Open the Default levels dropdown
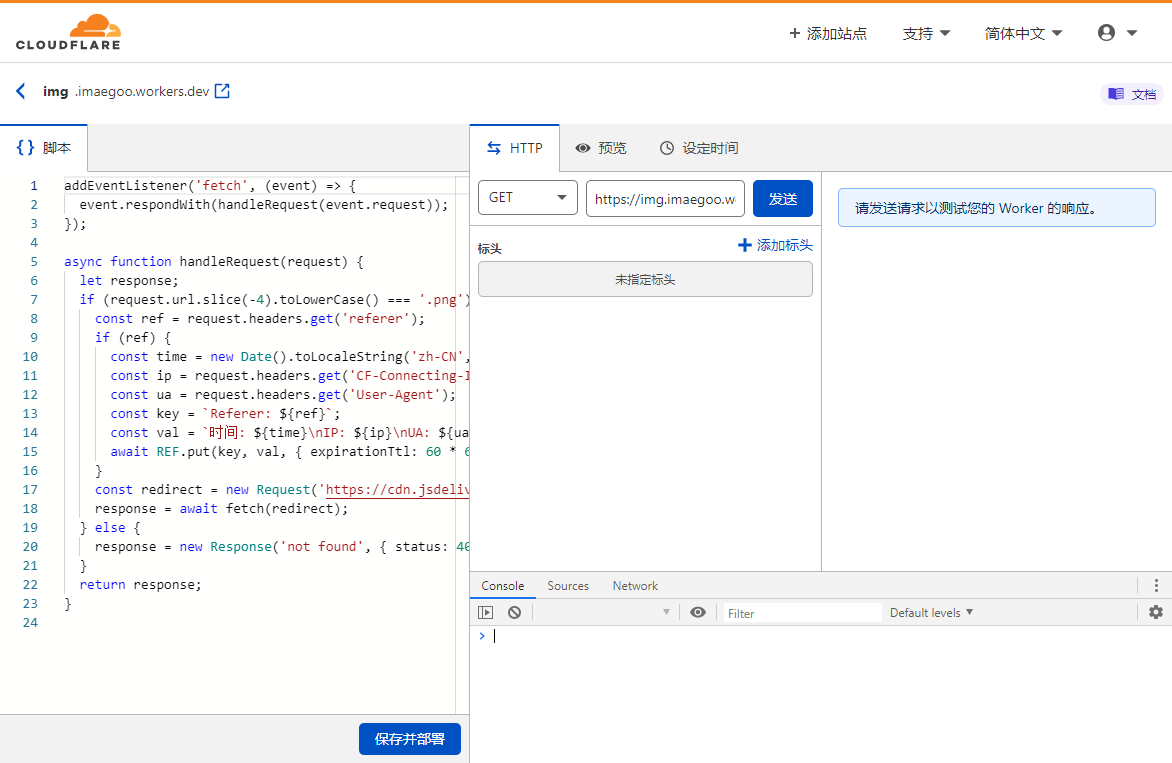The height and width of the screenshot is (763, 1172). pos(931,613)
